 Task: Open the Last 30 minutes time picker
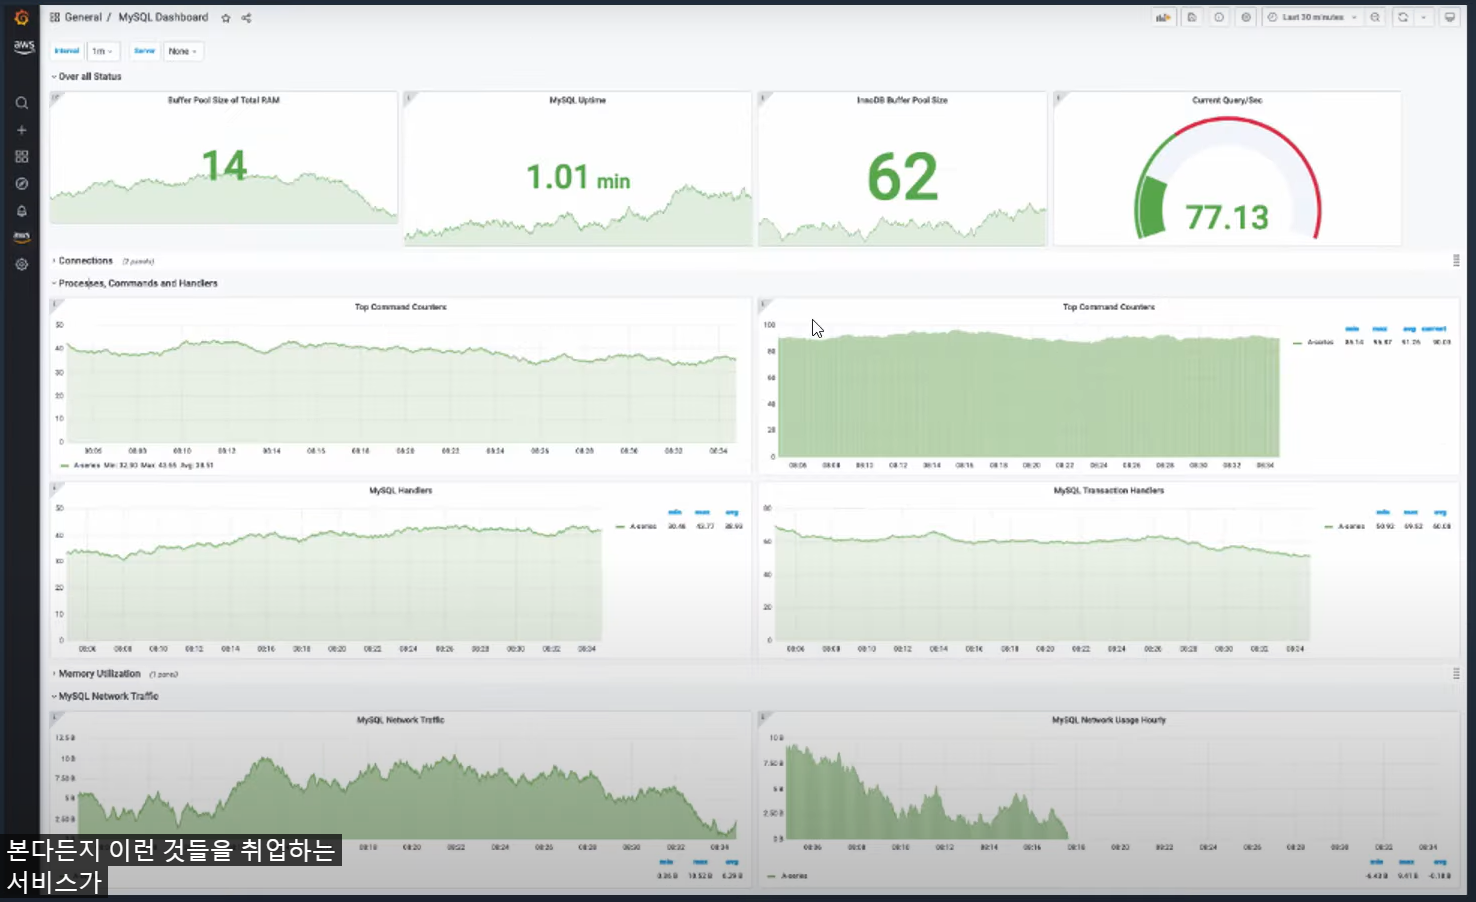pyautogui.click(x=1312, y=17)
